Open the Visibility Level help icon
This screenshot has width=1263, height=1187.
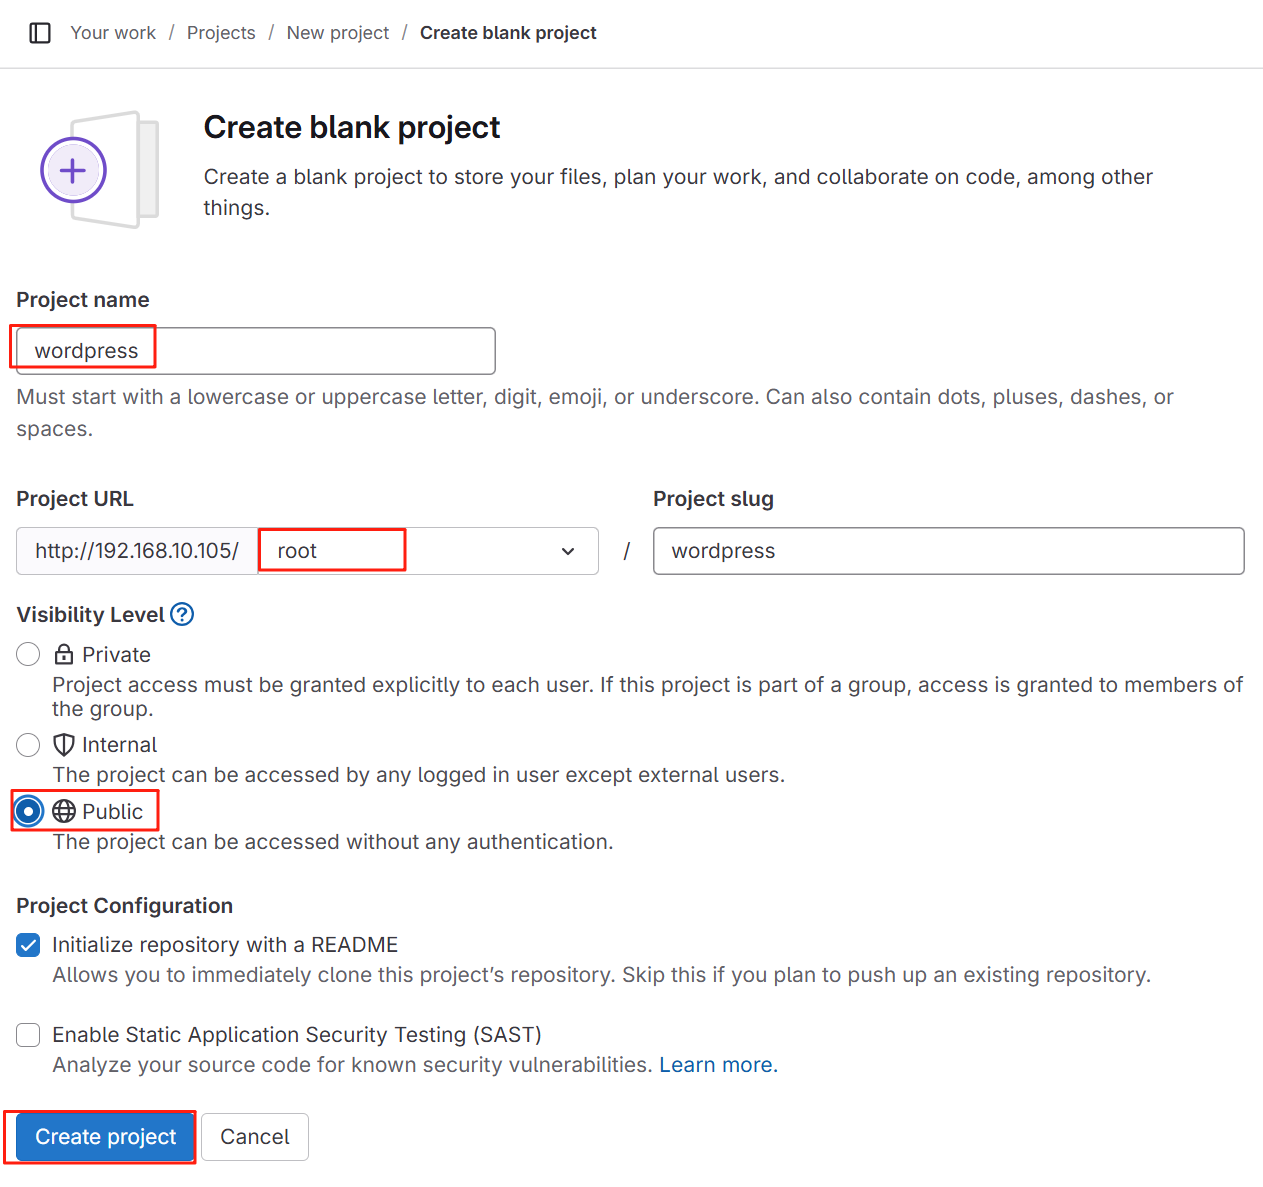(182, 614)
